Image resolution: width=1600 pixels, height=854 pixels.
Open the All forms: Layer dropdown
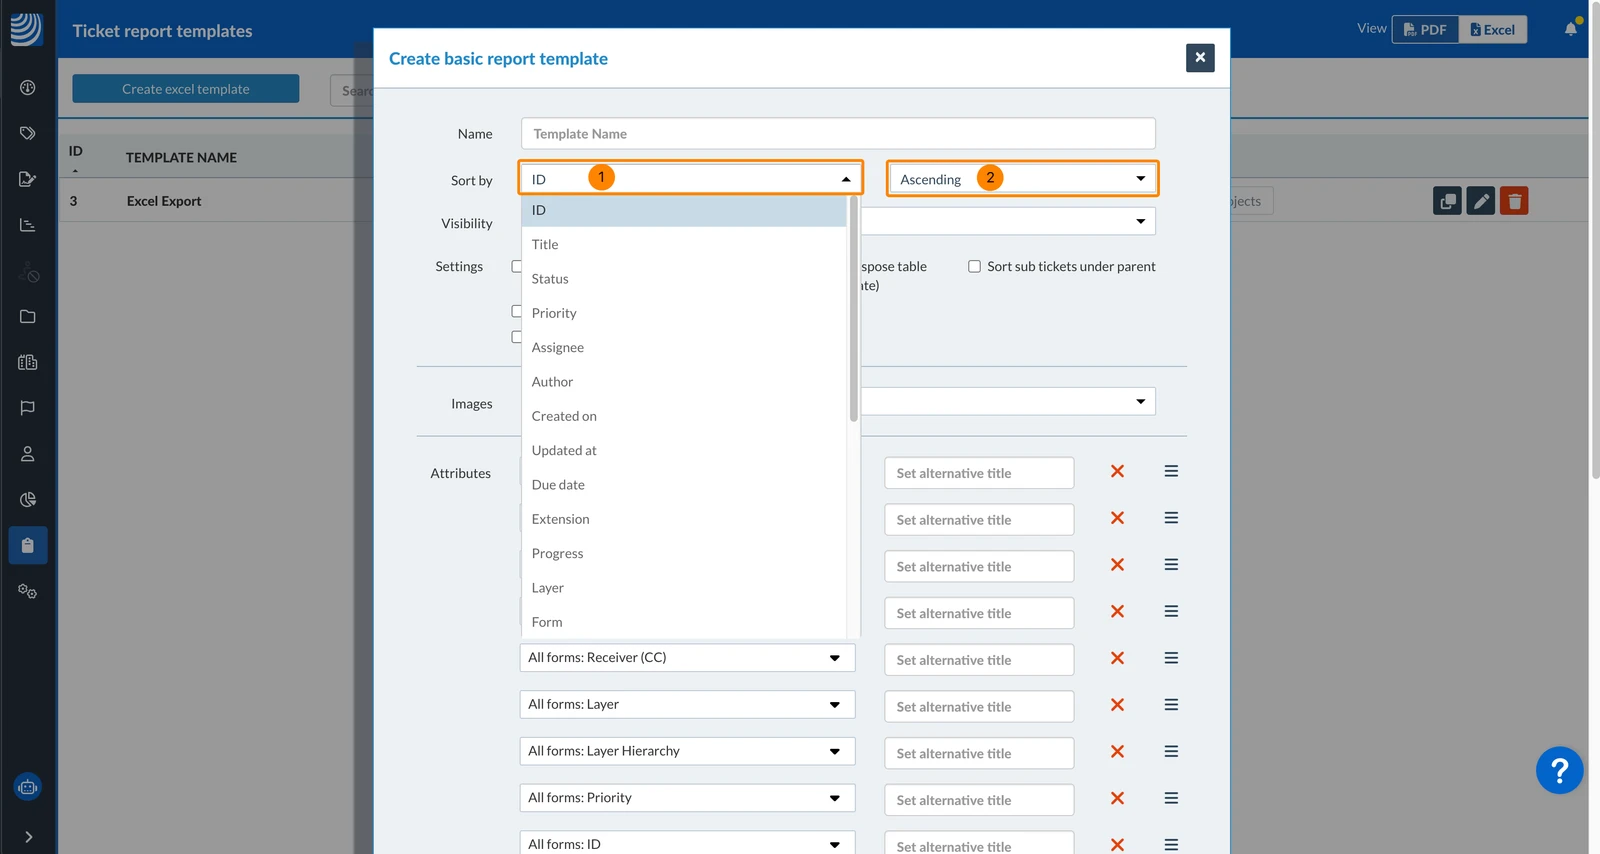click(687, 704)
